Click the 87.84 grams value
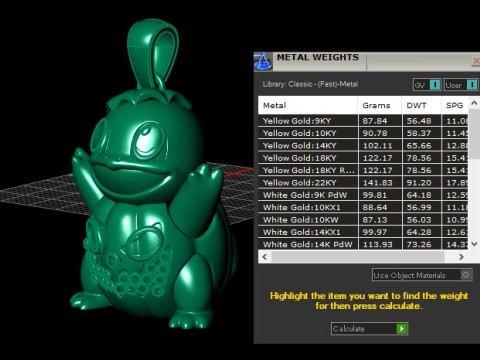 click(375, 121)
